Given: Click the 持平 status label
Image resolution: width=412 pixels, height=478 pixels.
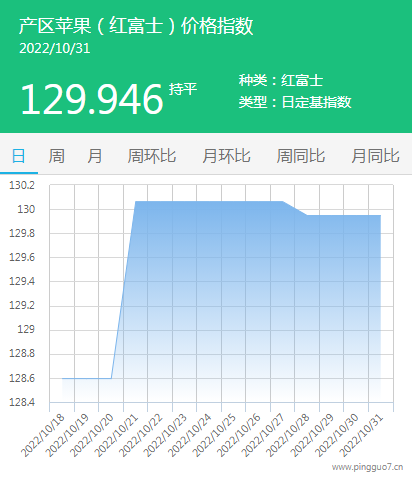Looking at the screenshot, I should click(x=183, y=89).
